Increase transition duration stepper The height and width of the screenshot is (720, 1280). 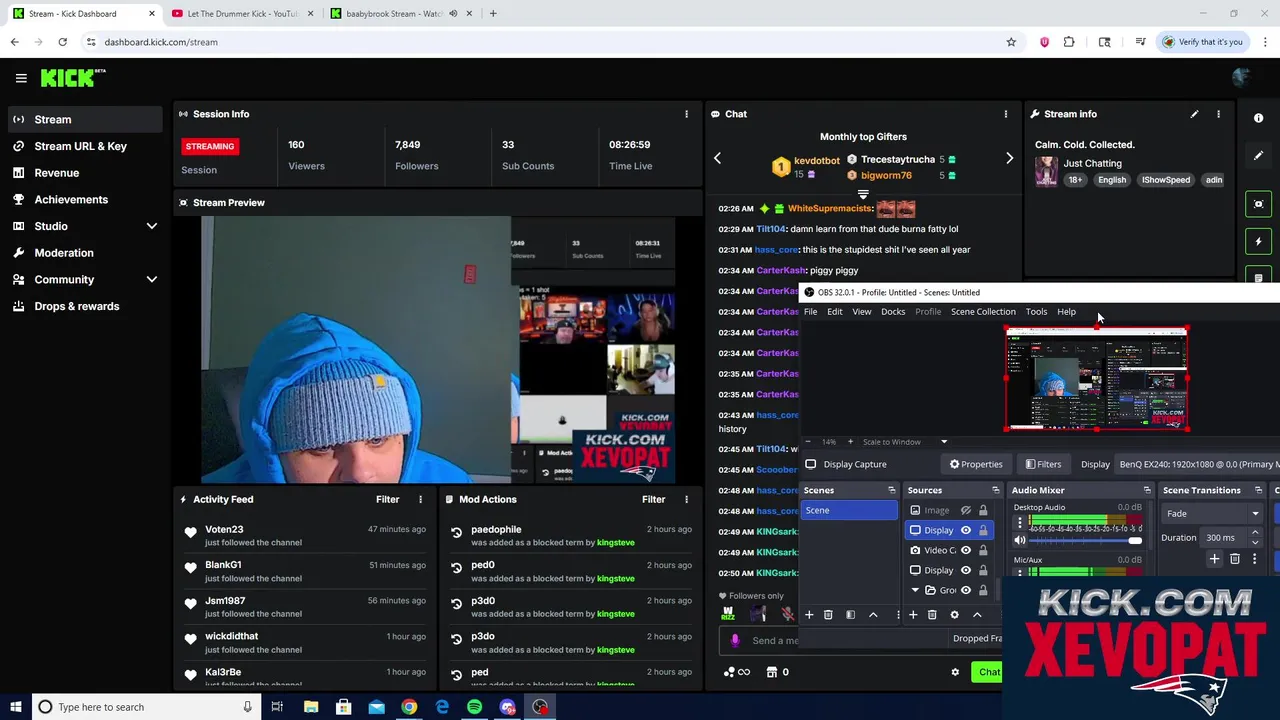coord(1255,533)
